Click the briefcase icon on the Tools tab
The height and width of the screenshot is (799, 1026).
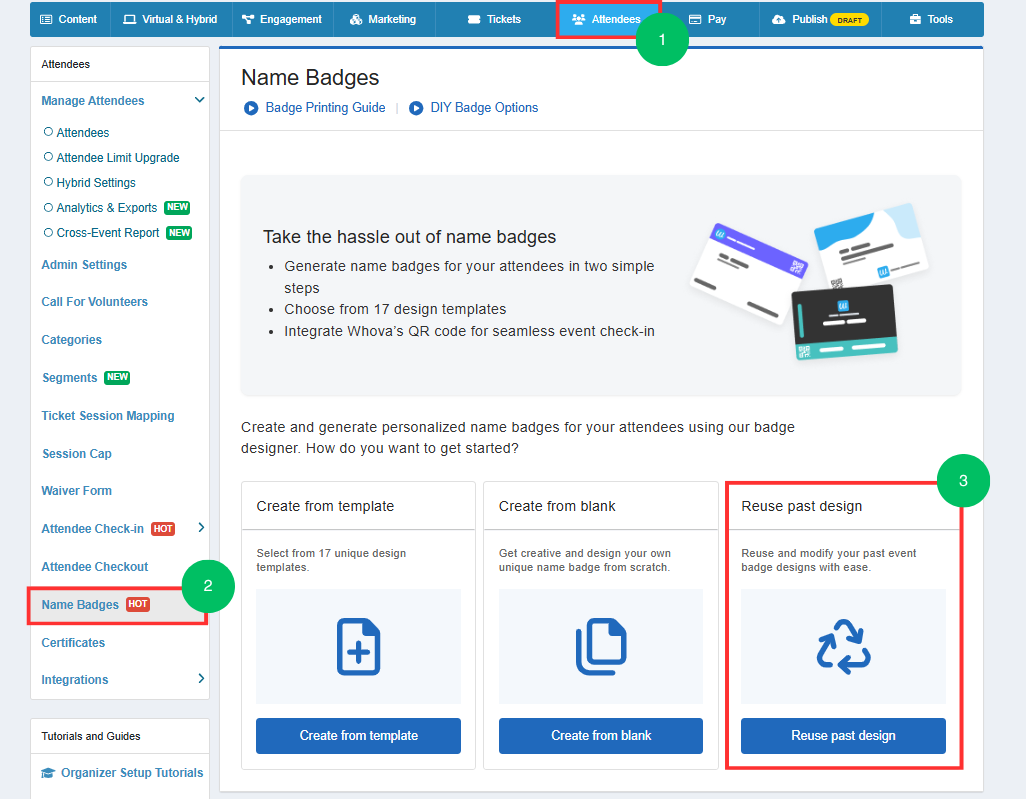(x=915, y=20)
